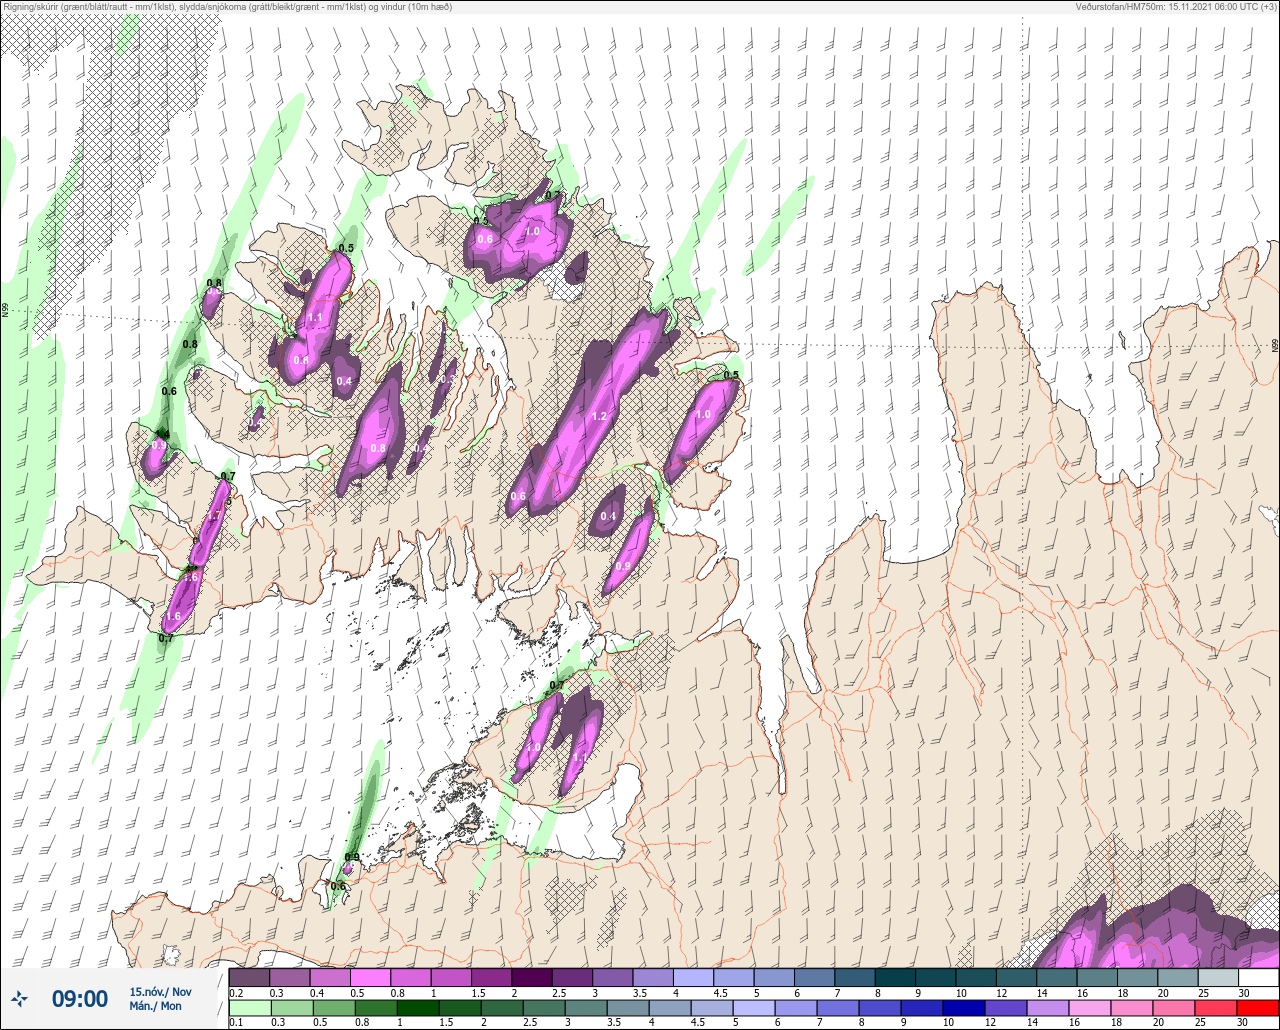Click the Rigning/skúrir map title text
Screen dimensions: 1280x1030
(x=227, y=7)
